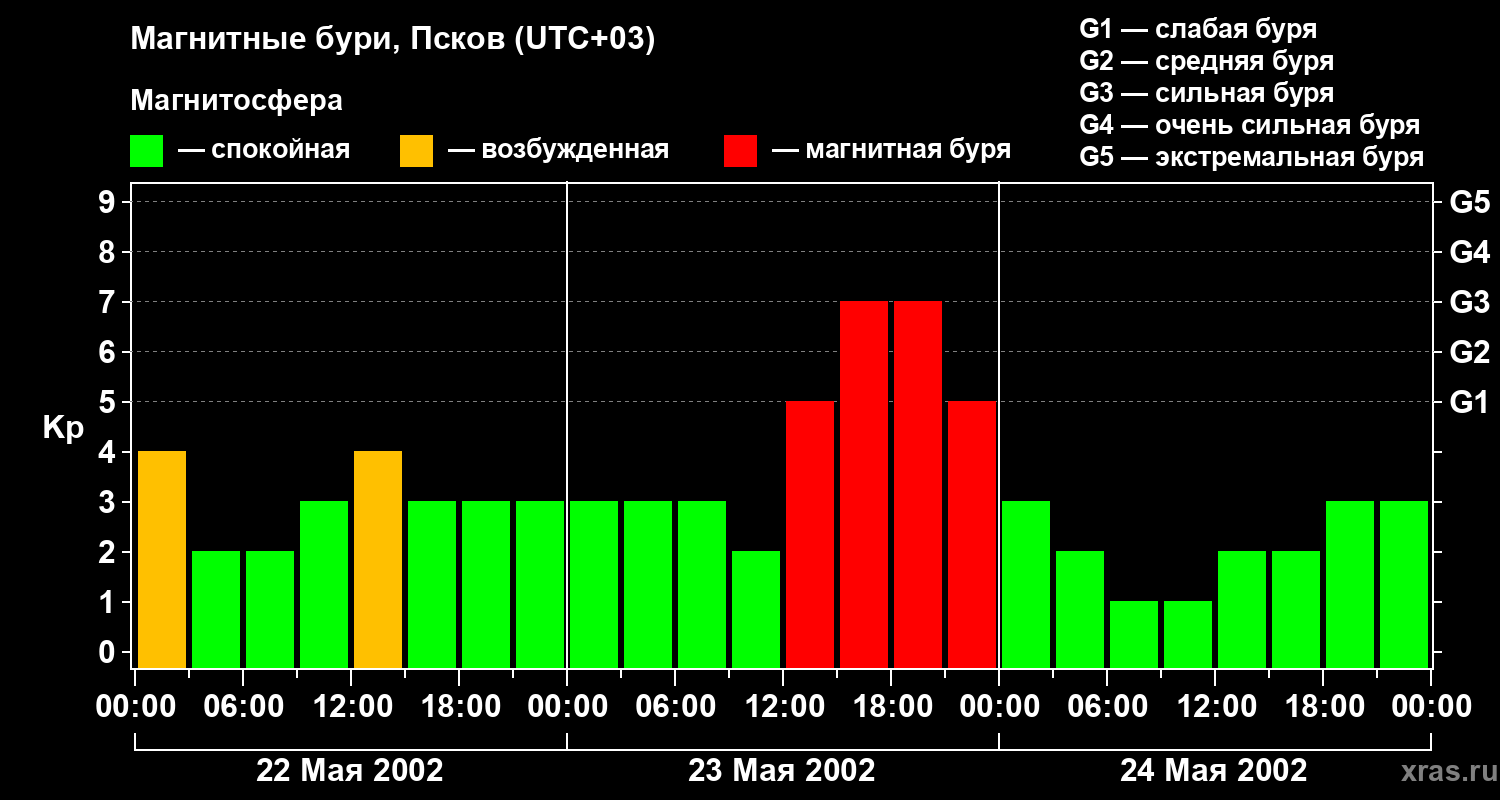Viewport: 1500px width, 800px height.
Task: Click the legend line 'G3 — сильная буря'
Action: (1206, 93)
